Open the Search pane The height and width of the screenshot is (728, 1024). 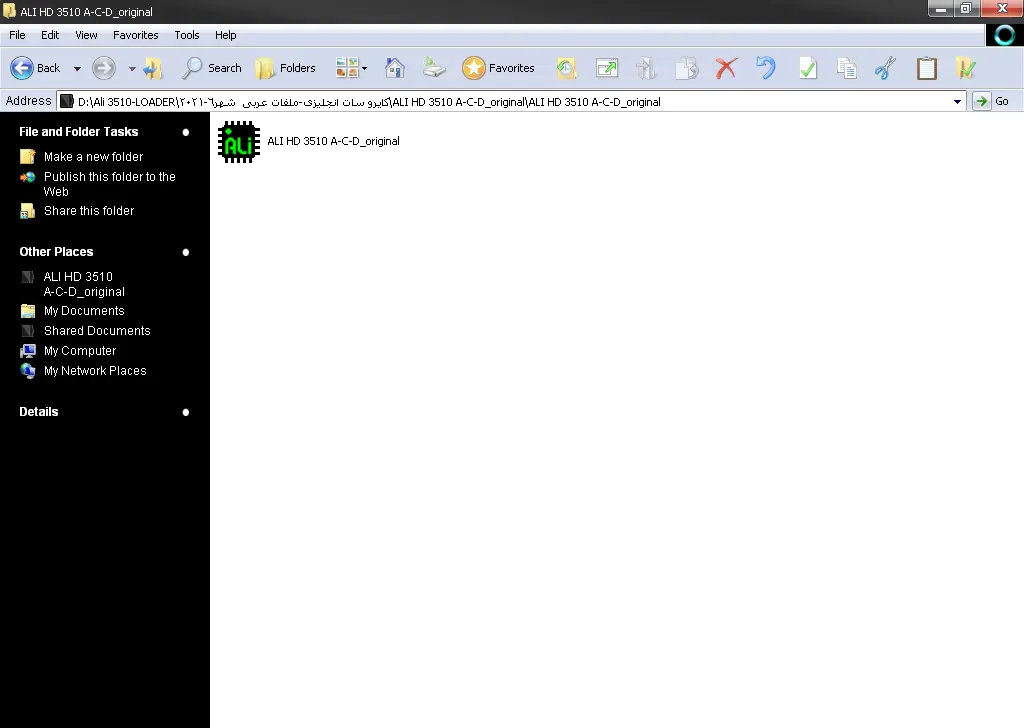[212, 68]
